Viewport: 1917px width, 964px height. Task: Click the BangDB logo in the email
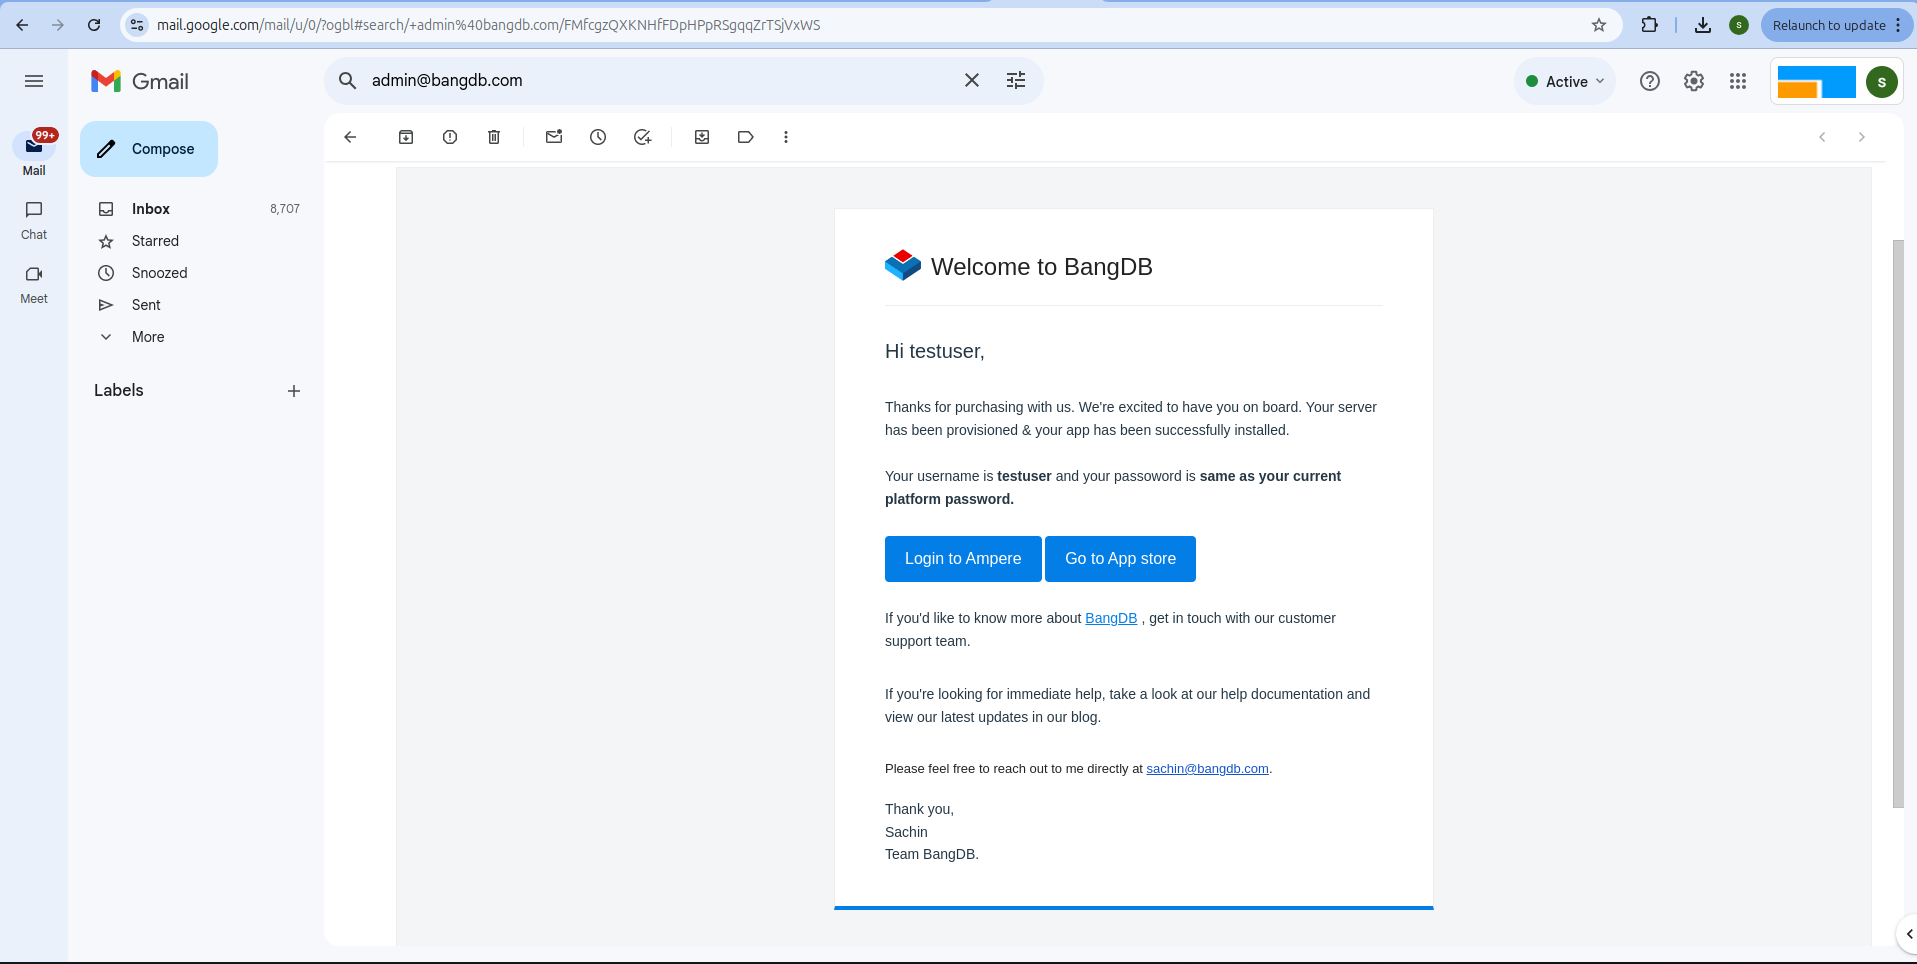(903, 265)
